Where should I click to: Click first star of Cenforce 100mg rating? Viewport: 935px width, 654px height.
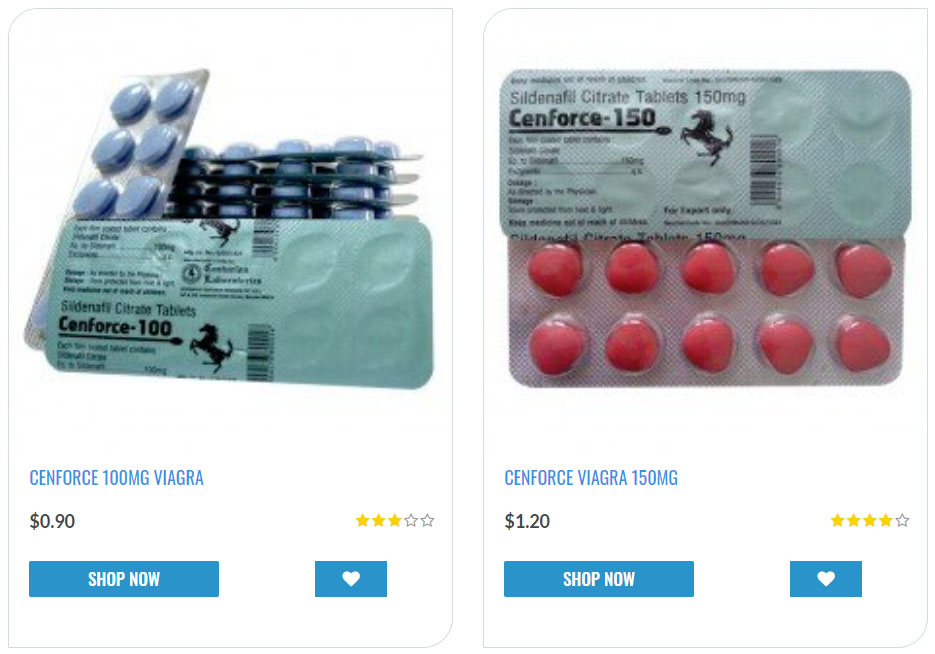click(x=363, y=520)
